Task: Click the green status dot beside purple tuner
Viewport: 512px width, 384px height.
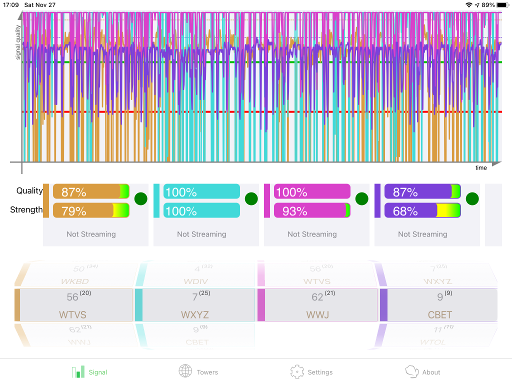Action: 472,199
